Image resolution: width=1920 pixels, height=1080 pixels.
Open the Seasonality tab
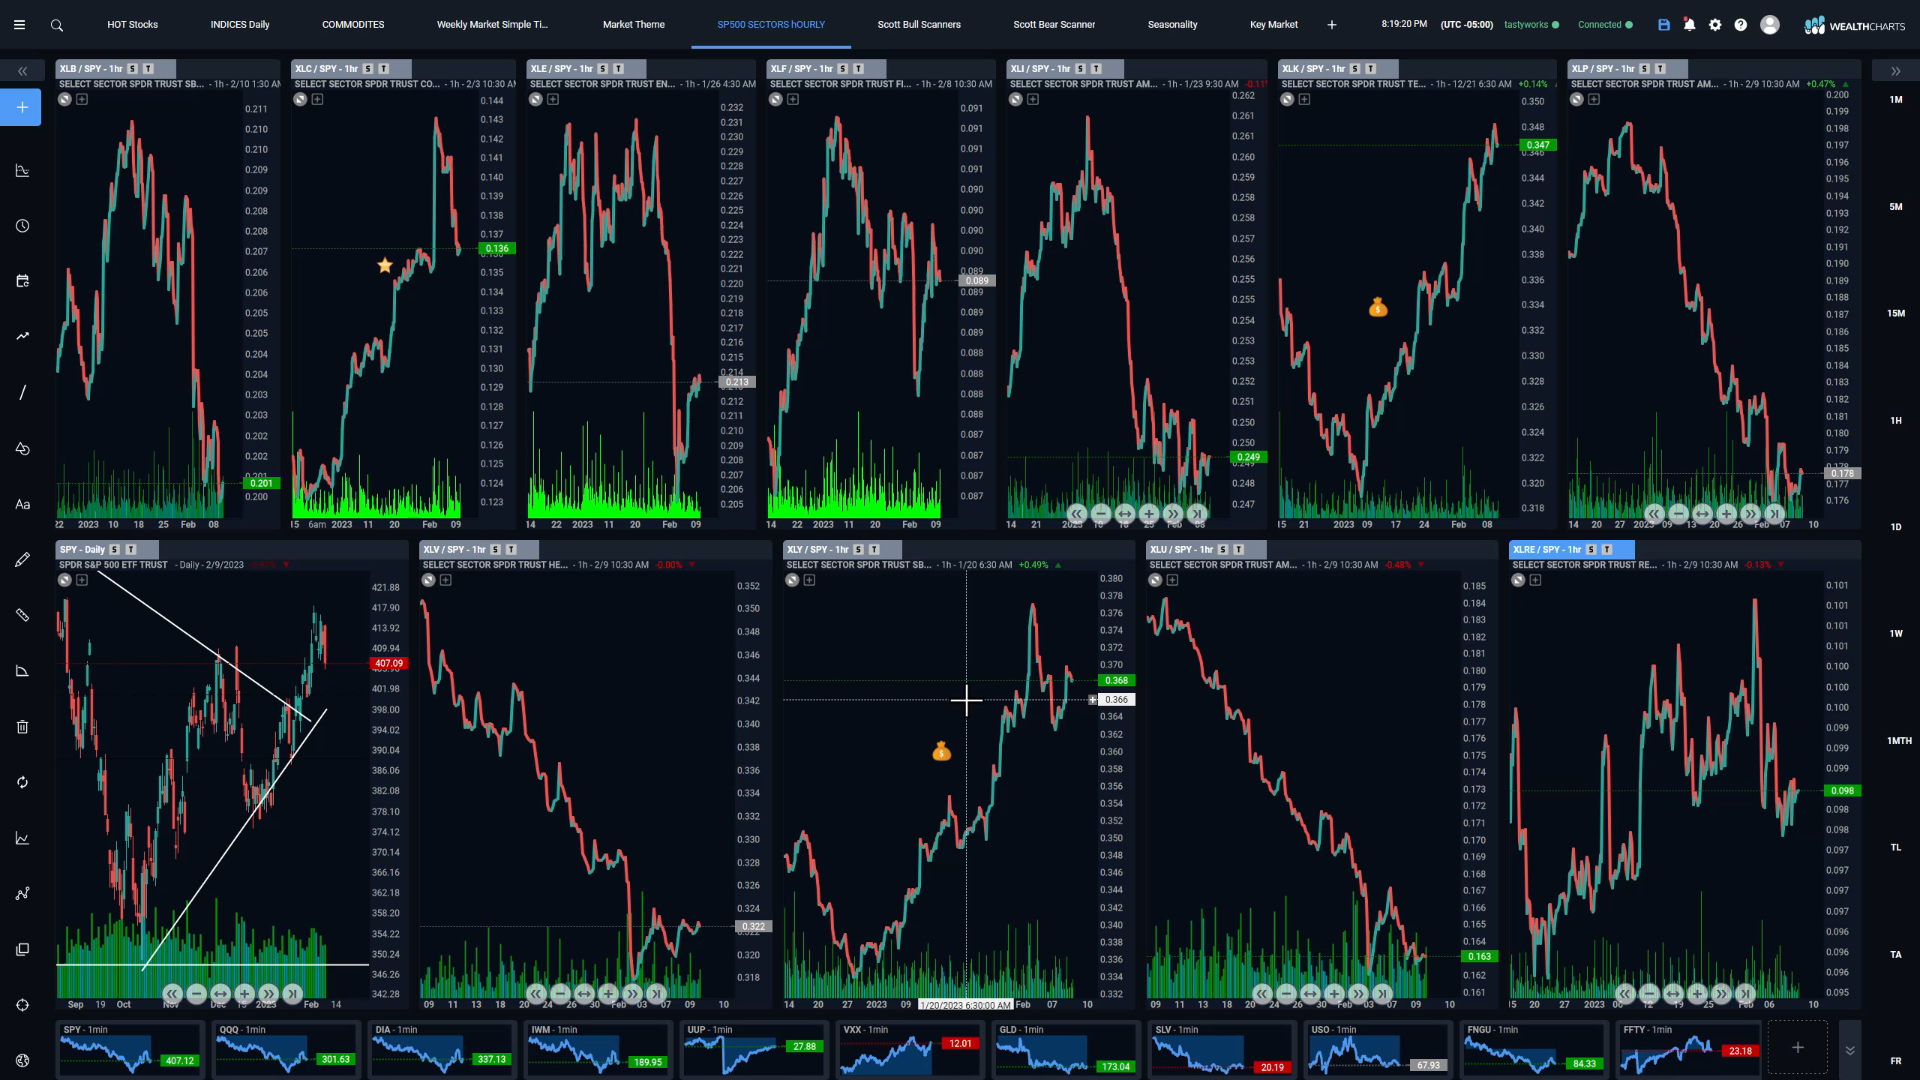click(x=1172, y=24)
